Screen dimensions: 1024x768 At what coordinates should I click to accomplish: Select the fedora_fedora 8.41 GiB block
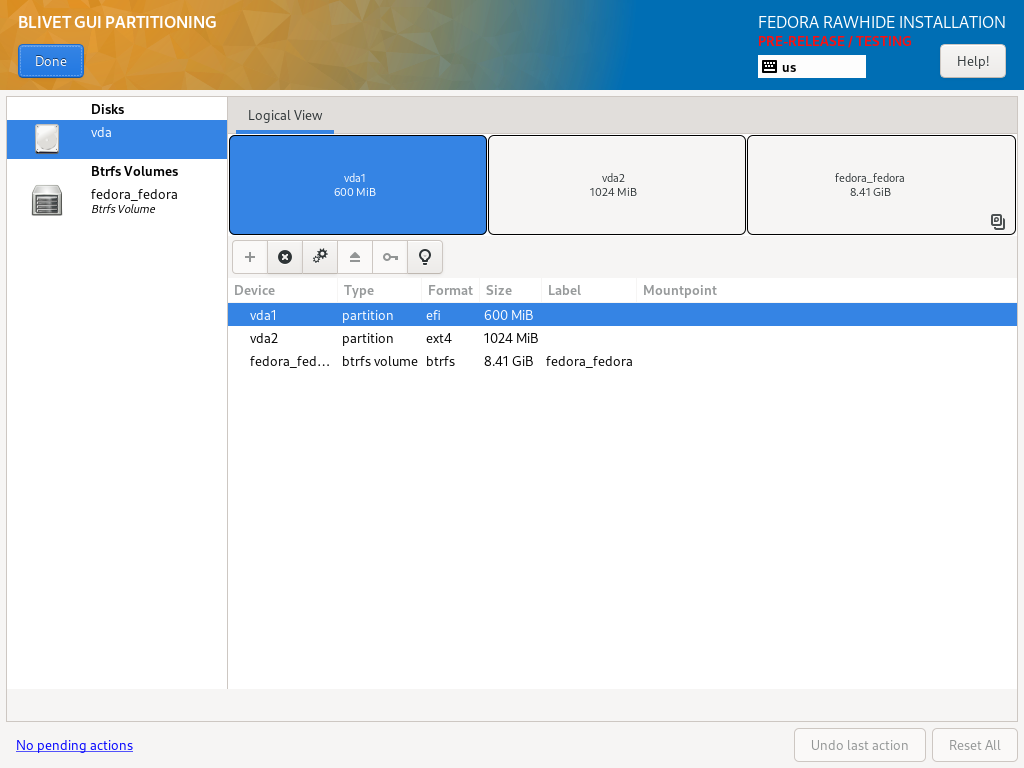(881, 185)
